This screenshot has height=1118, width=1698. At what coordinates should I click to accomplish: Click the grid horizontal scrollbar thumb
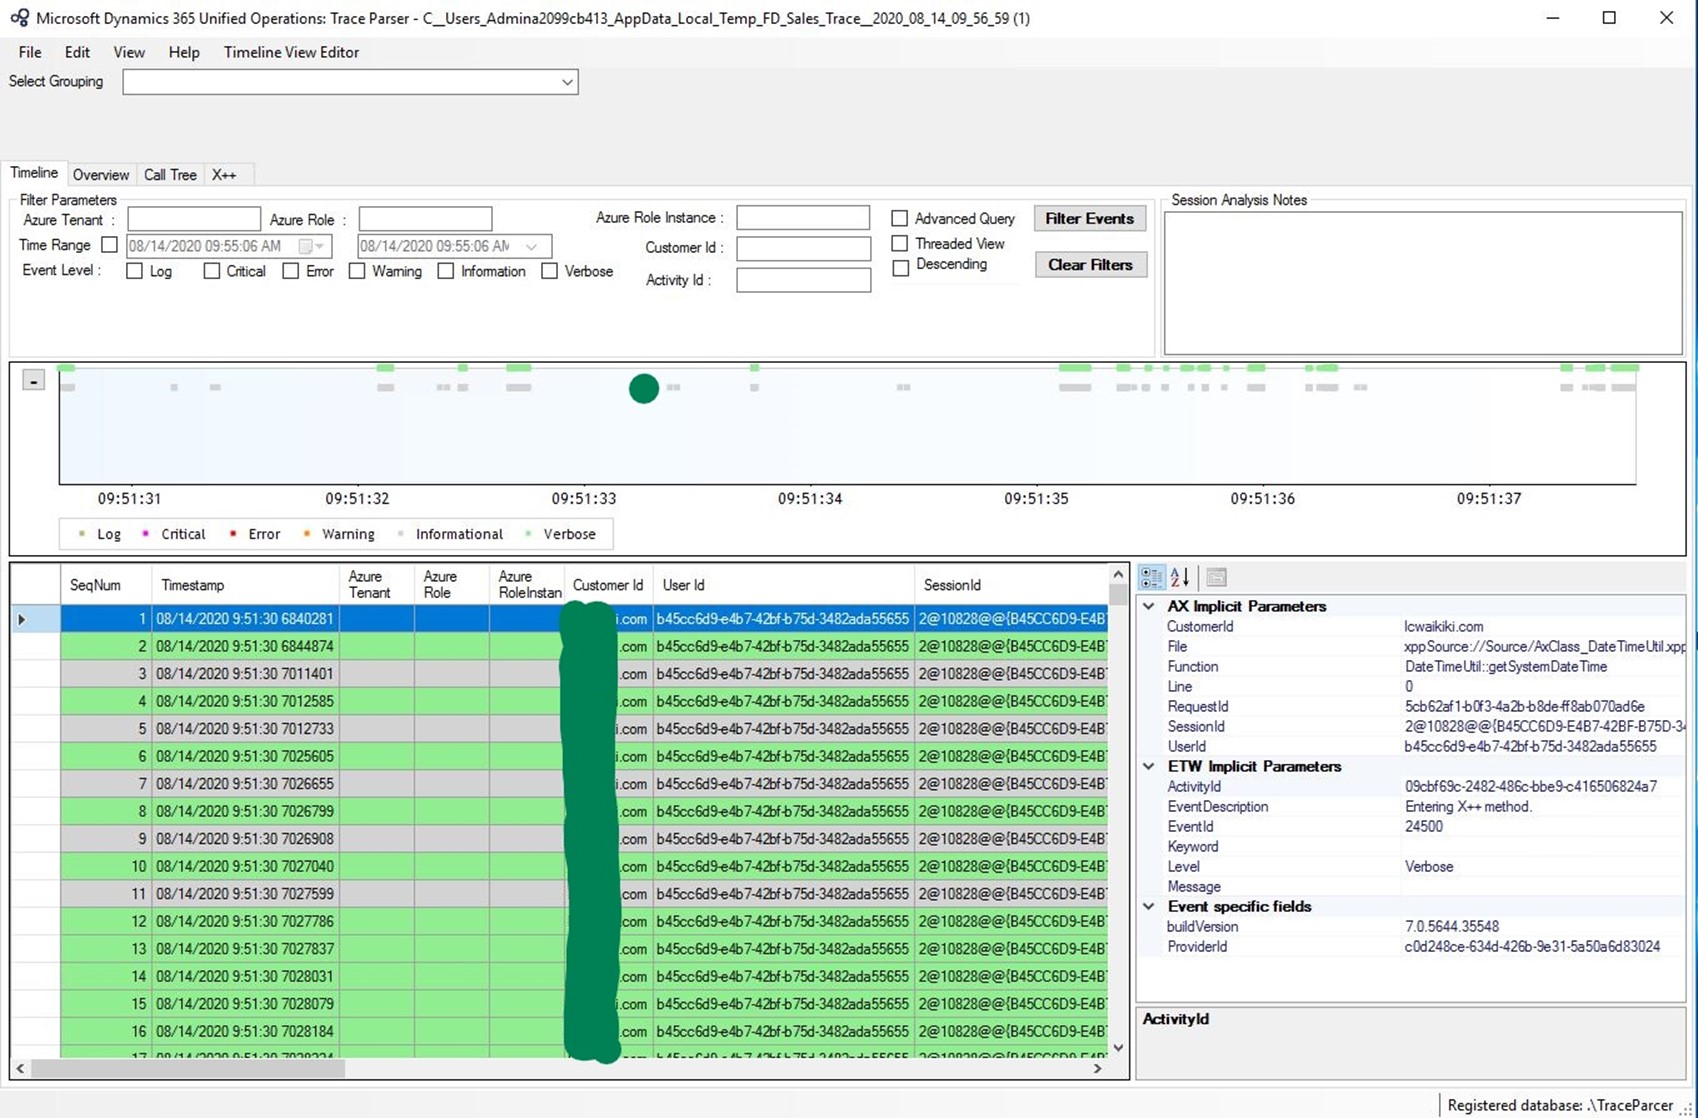[188, 1068]
